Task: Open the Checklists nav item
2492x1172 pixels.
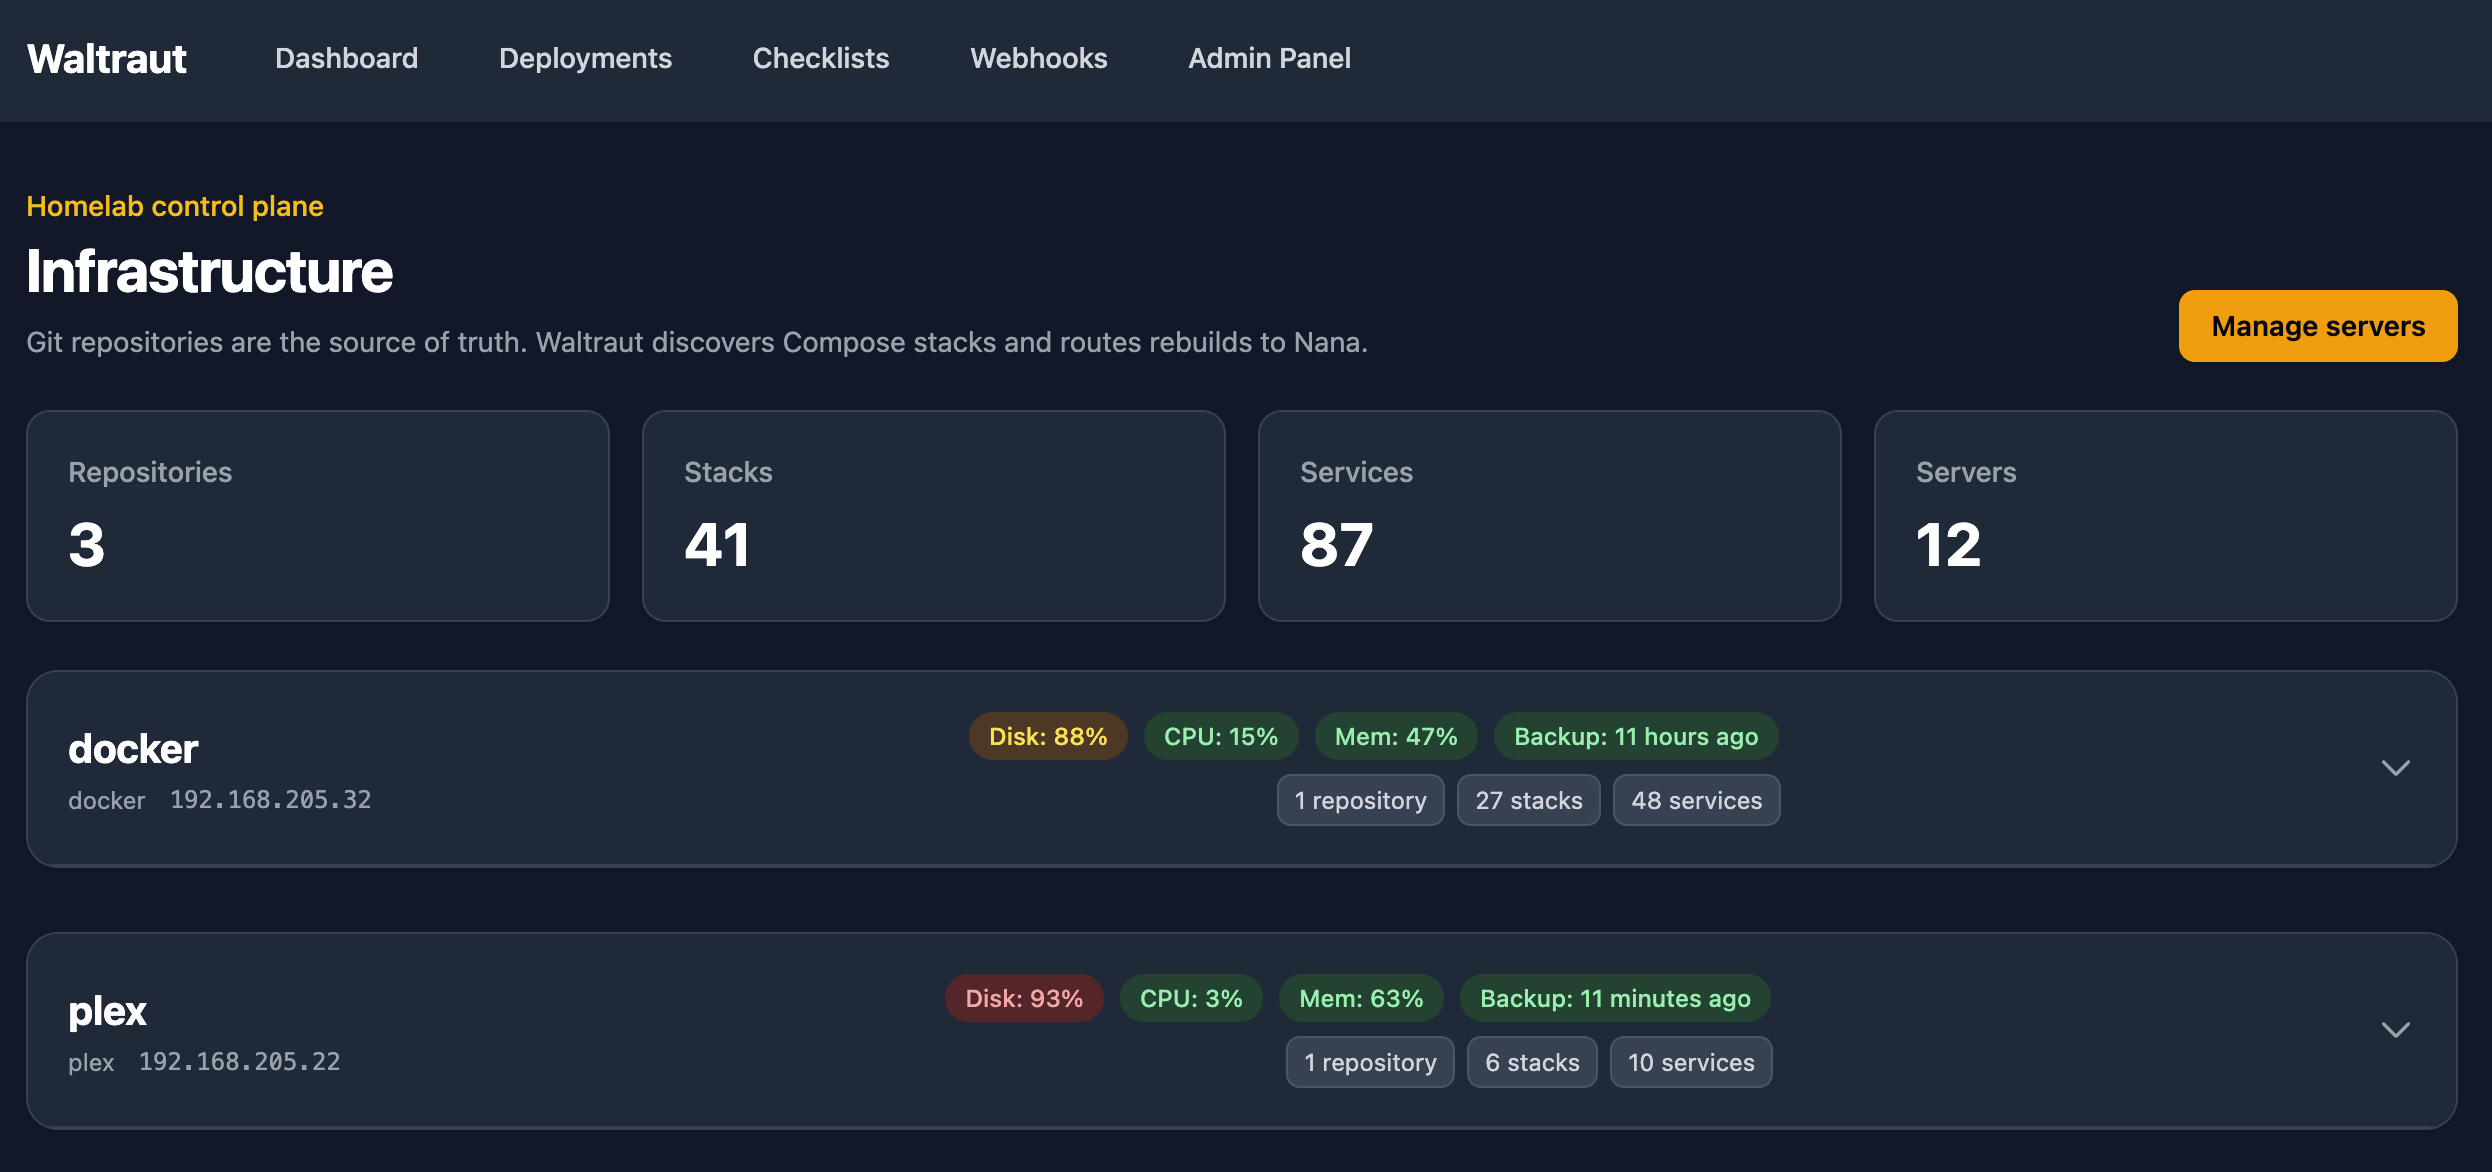Action: tap(820, 58)
